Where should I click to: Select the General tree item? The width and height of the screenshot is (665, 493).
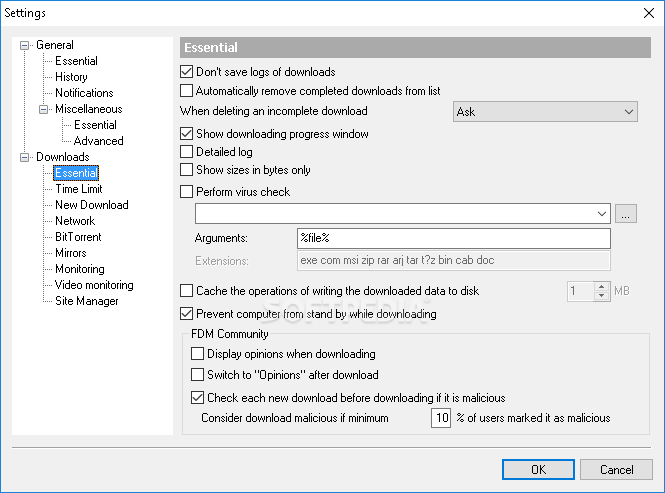coord(55,45)
